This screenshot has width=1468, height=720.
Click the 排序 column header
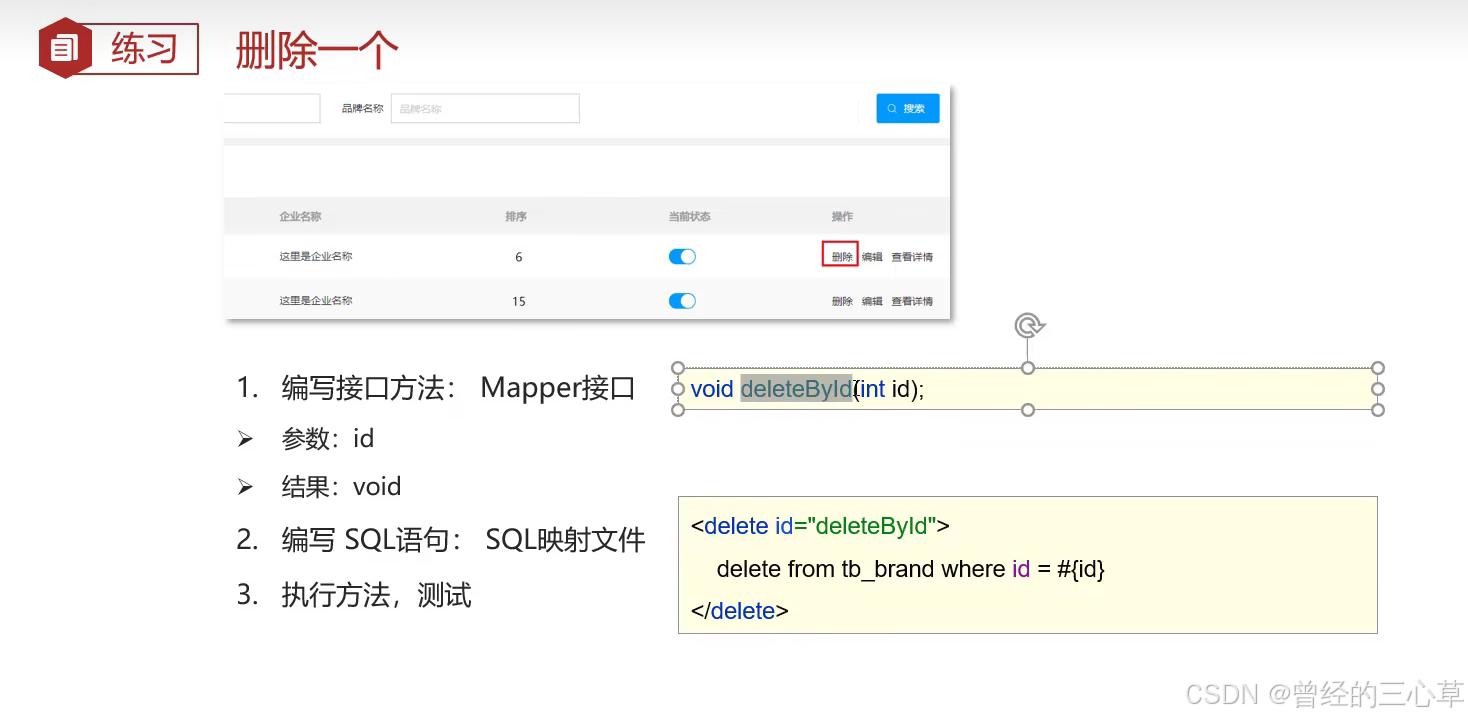(516, 216)
